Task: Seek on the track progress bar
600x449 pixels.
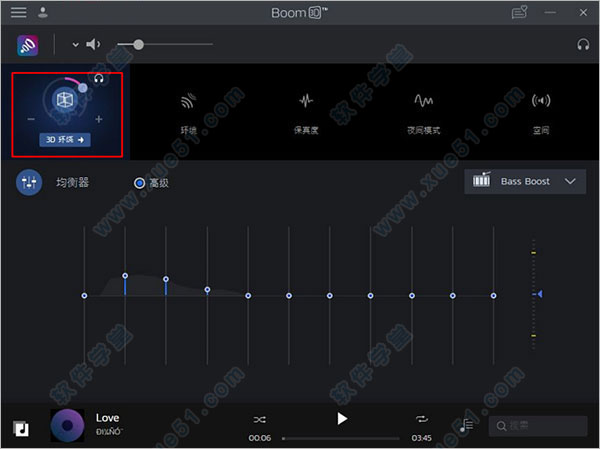Action: pyautogui.click(x=341, y=438)
